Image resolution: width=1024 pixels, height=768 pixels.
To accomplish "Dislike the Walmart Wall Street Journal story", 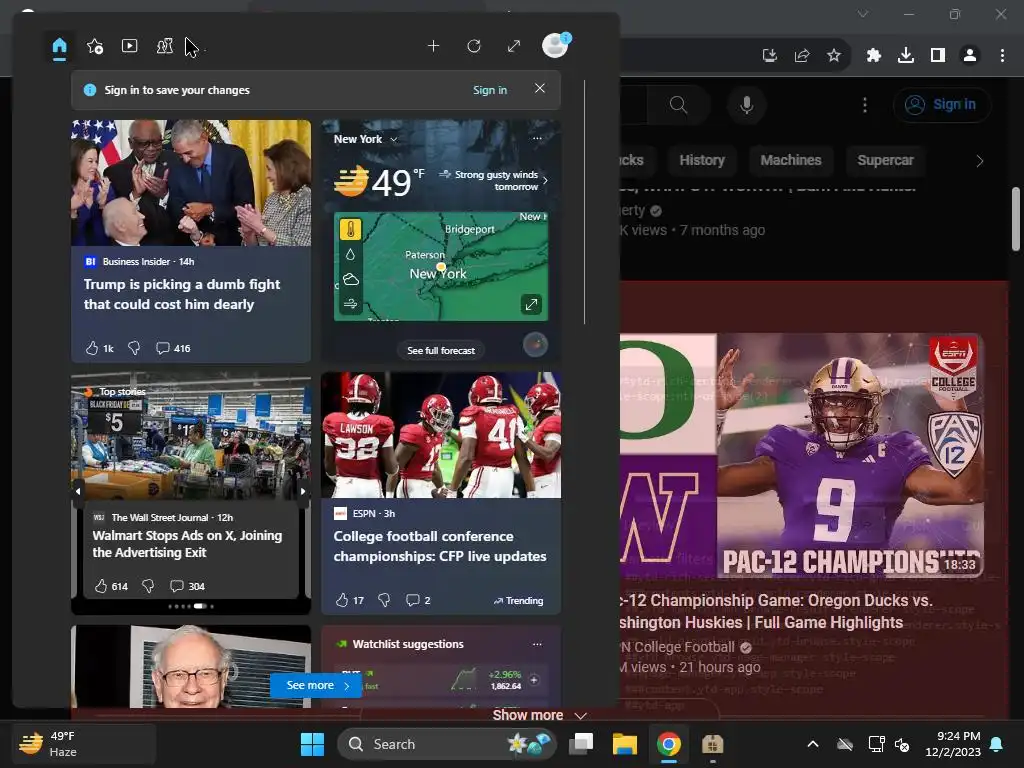I will tap(148, 586).
